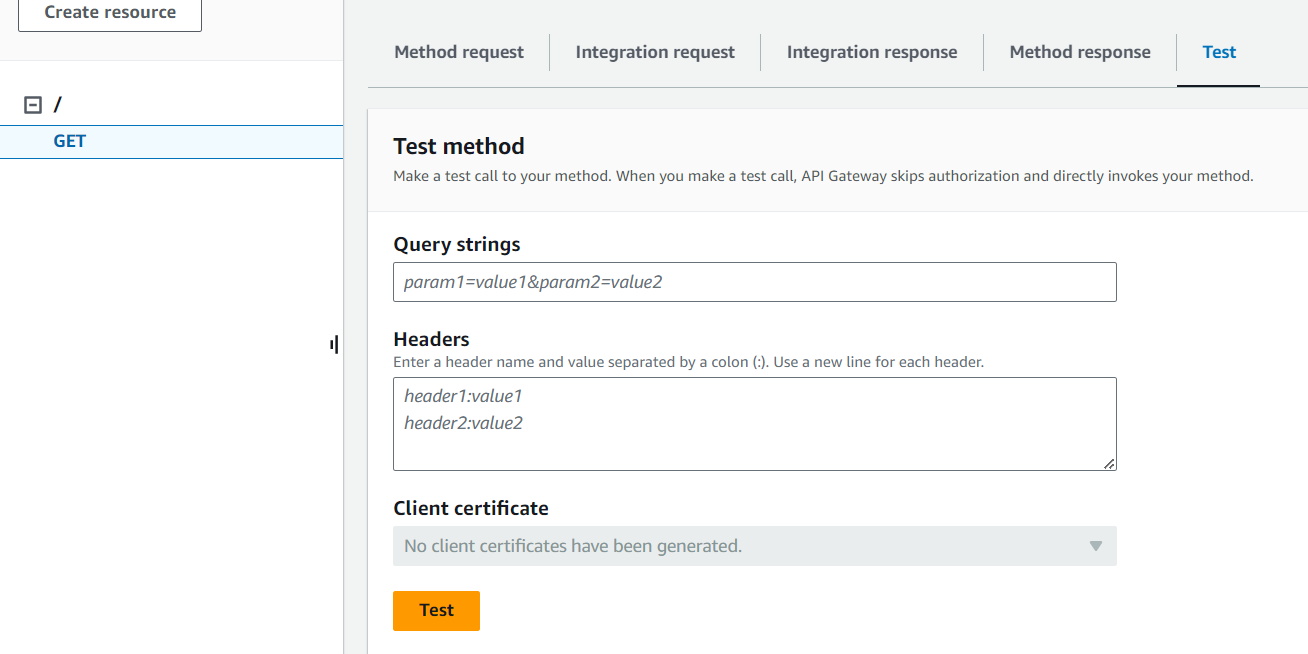Click the Headers textarea resize grip
This screenshot has width=1308, height=654.
coord(1109,463)
